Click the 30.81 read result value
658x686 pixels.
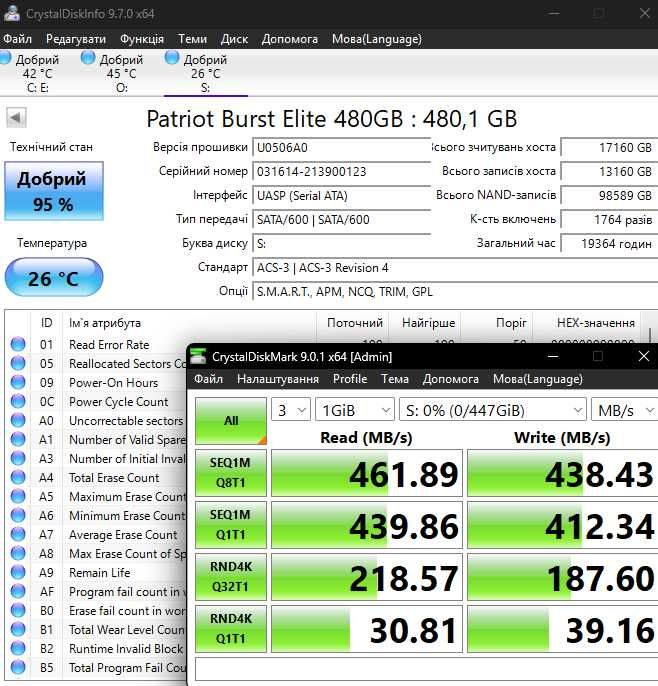tap(367, 629)
